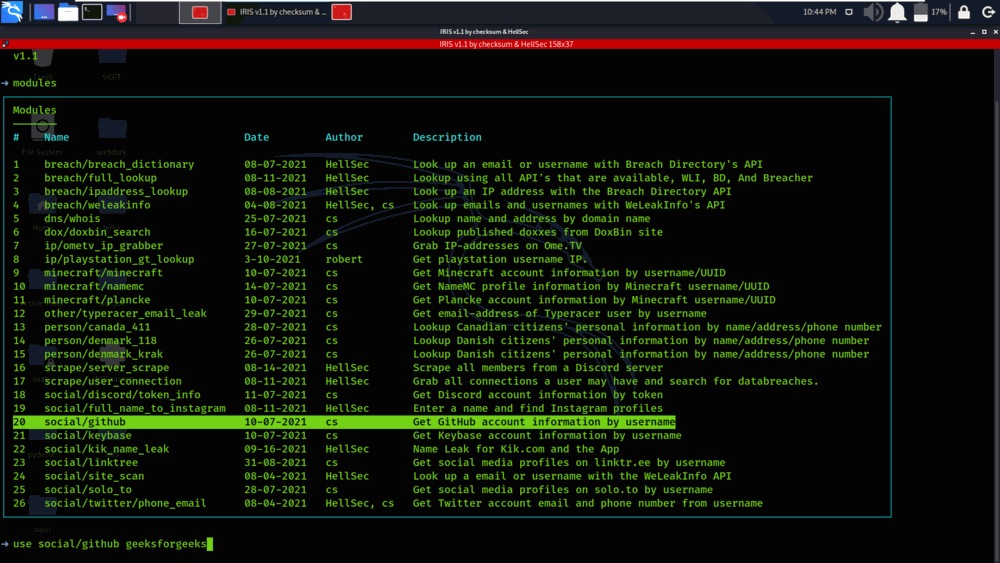The width and height of the screenshot is (1000, 563).
Task: Click the Name column header
Action: (x=56, y=137)
